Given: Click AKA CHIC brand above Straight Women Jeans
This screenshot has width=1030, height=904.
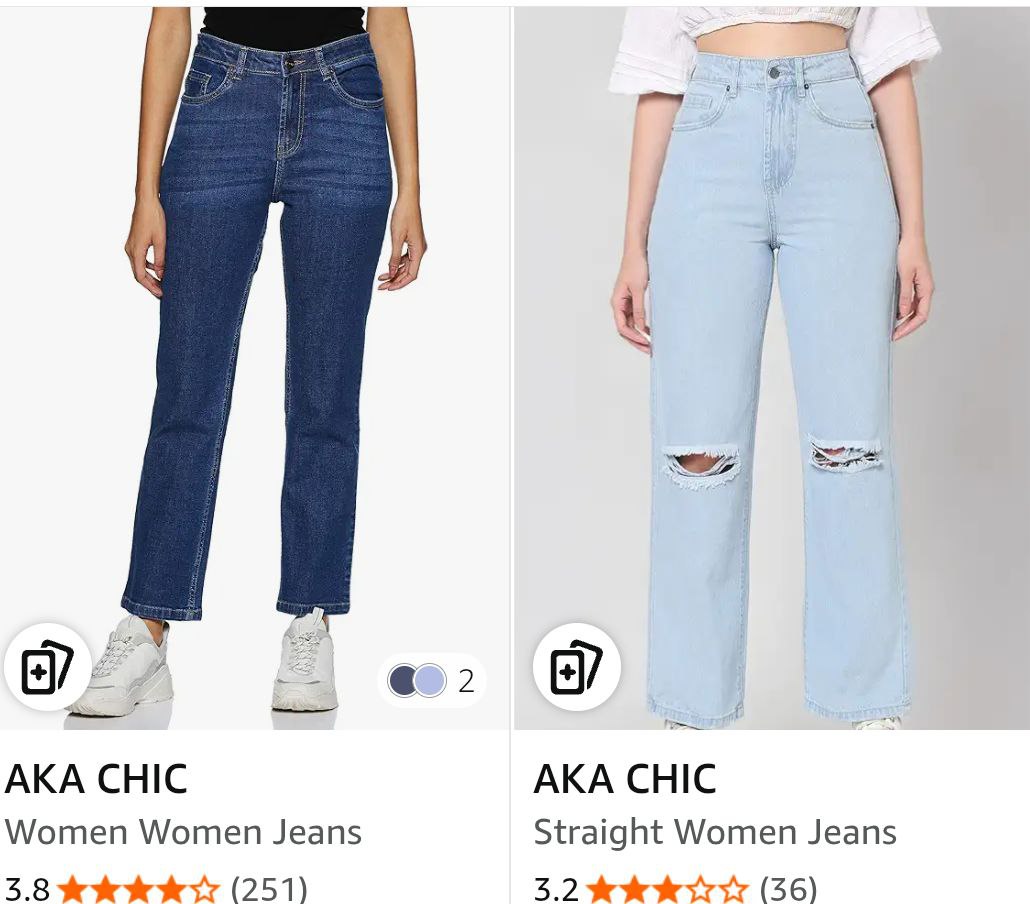Looking at the screenshot, I should [625, 779].
